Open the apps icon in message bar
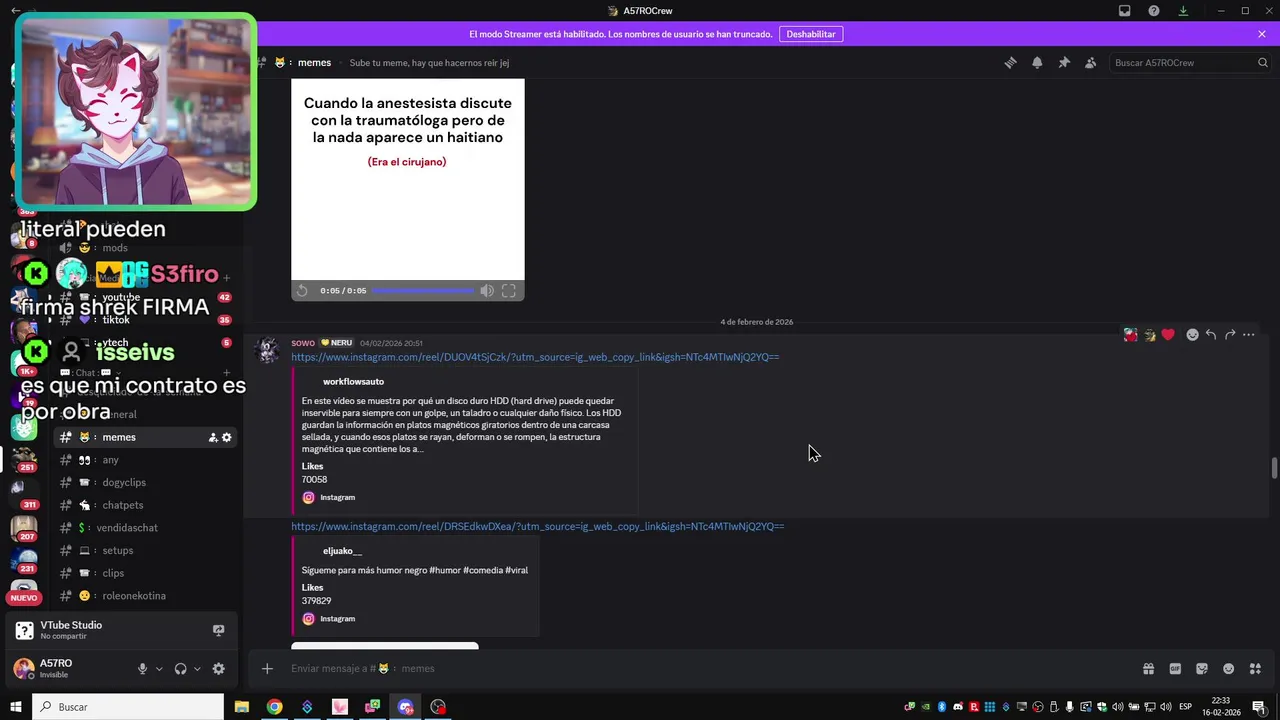This screenshot has height=720, width=1280. click(1256, 669)
